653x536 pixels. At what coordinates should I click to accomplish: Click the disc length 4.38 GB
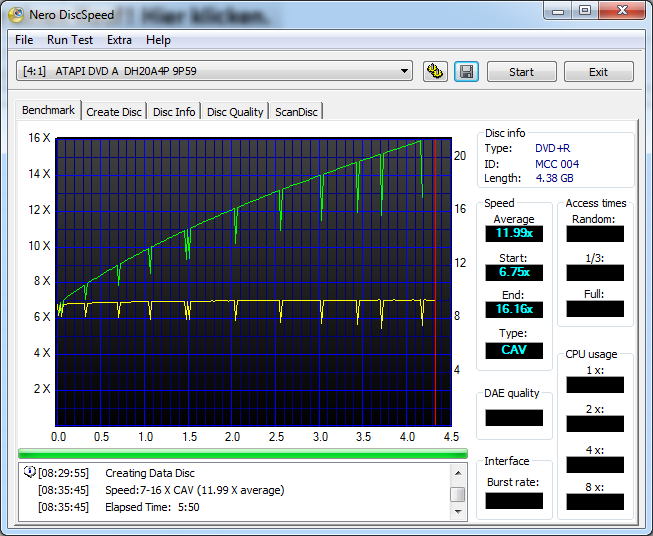point(554,178)
